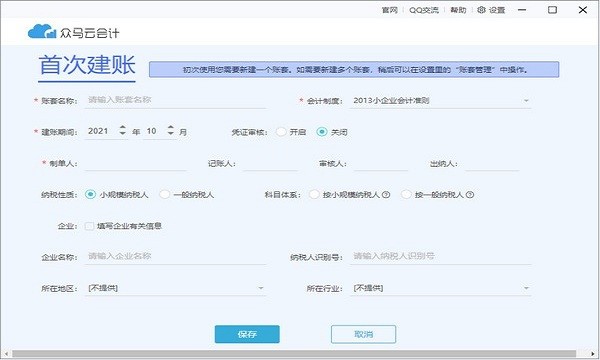Increase the year stepper up arrow
This screenshot has height=360, width=600.
click(x=122, y=127)
